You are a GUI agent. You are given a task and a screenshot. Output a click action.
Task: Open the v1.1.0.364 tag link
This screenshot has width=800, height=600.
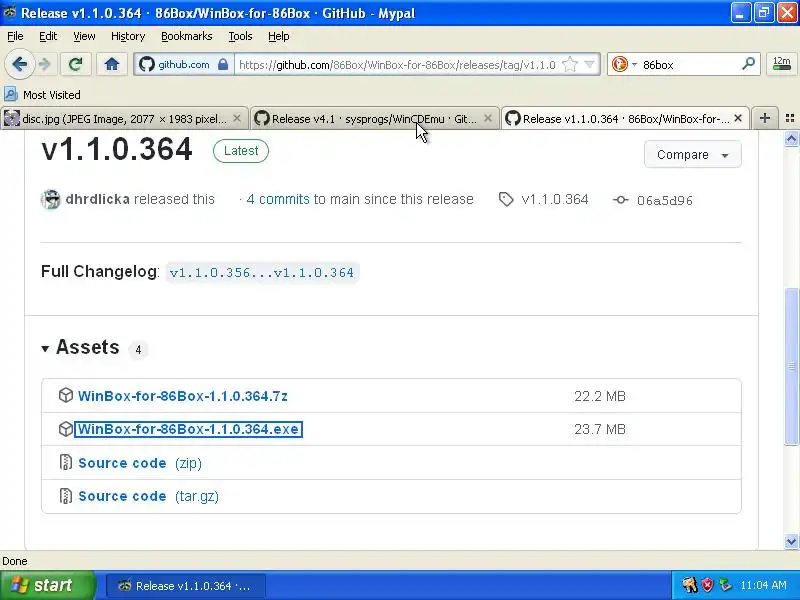pos(555,199)
